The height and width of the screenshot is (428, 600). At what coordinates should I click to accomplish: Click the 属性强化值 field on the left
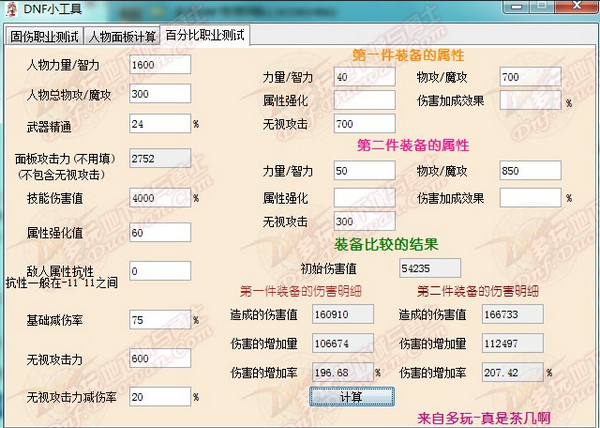coord(159,233)
